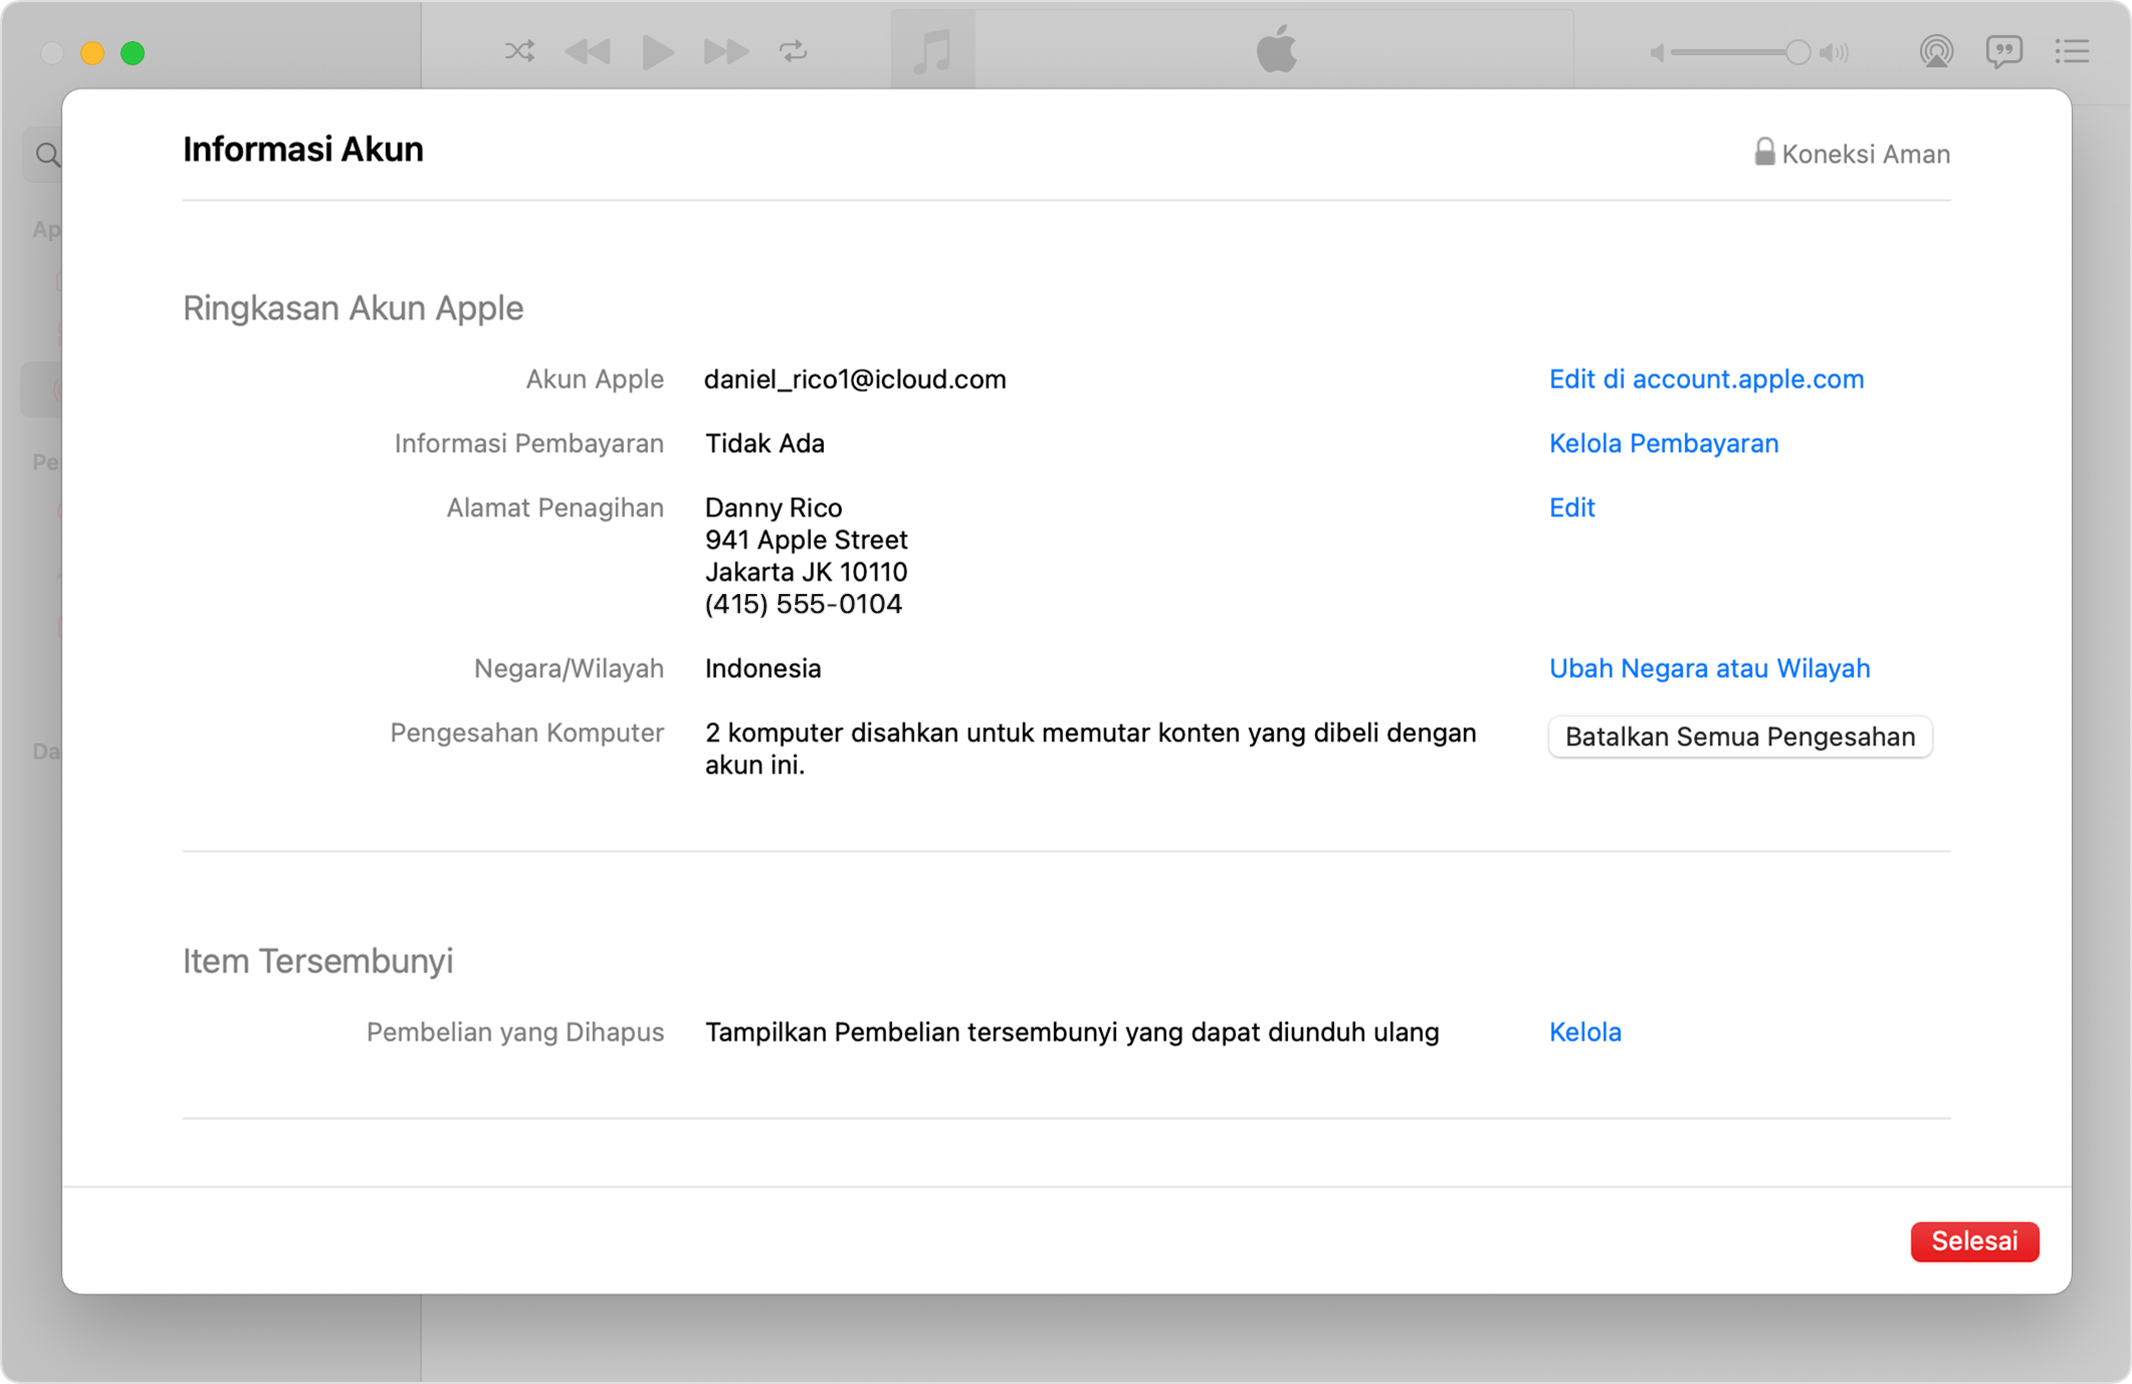This screenshot has height=1384, width=2132.
Task: Click the Pengesahan Komputer label
Action: click(x=527, y=733)
